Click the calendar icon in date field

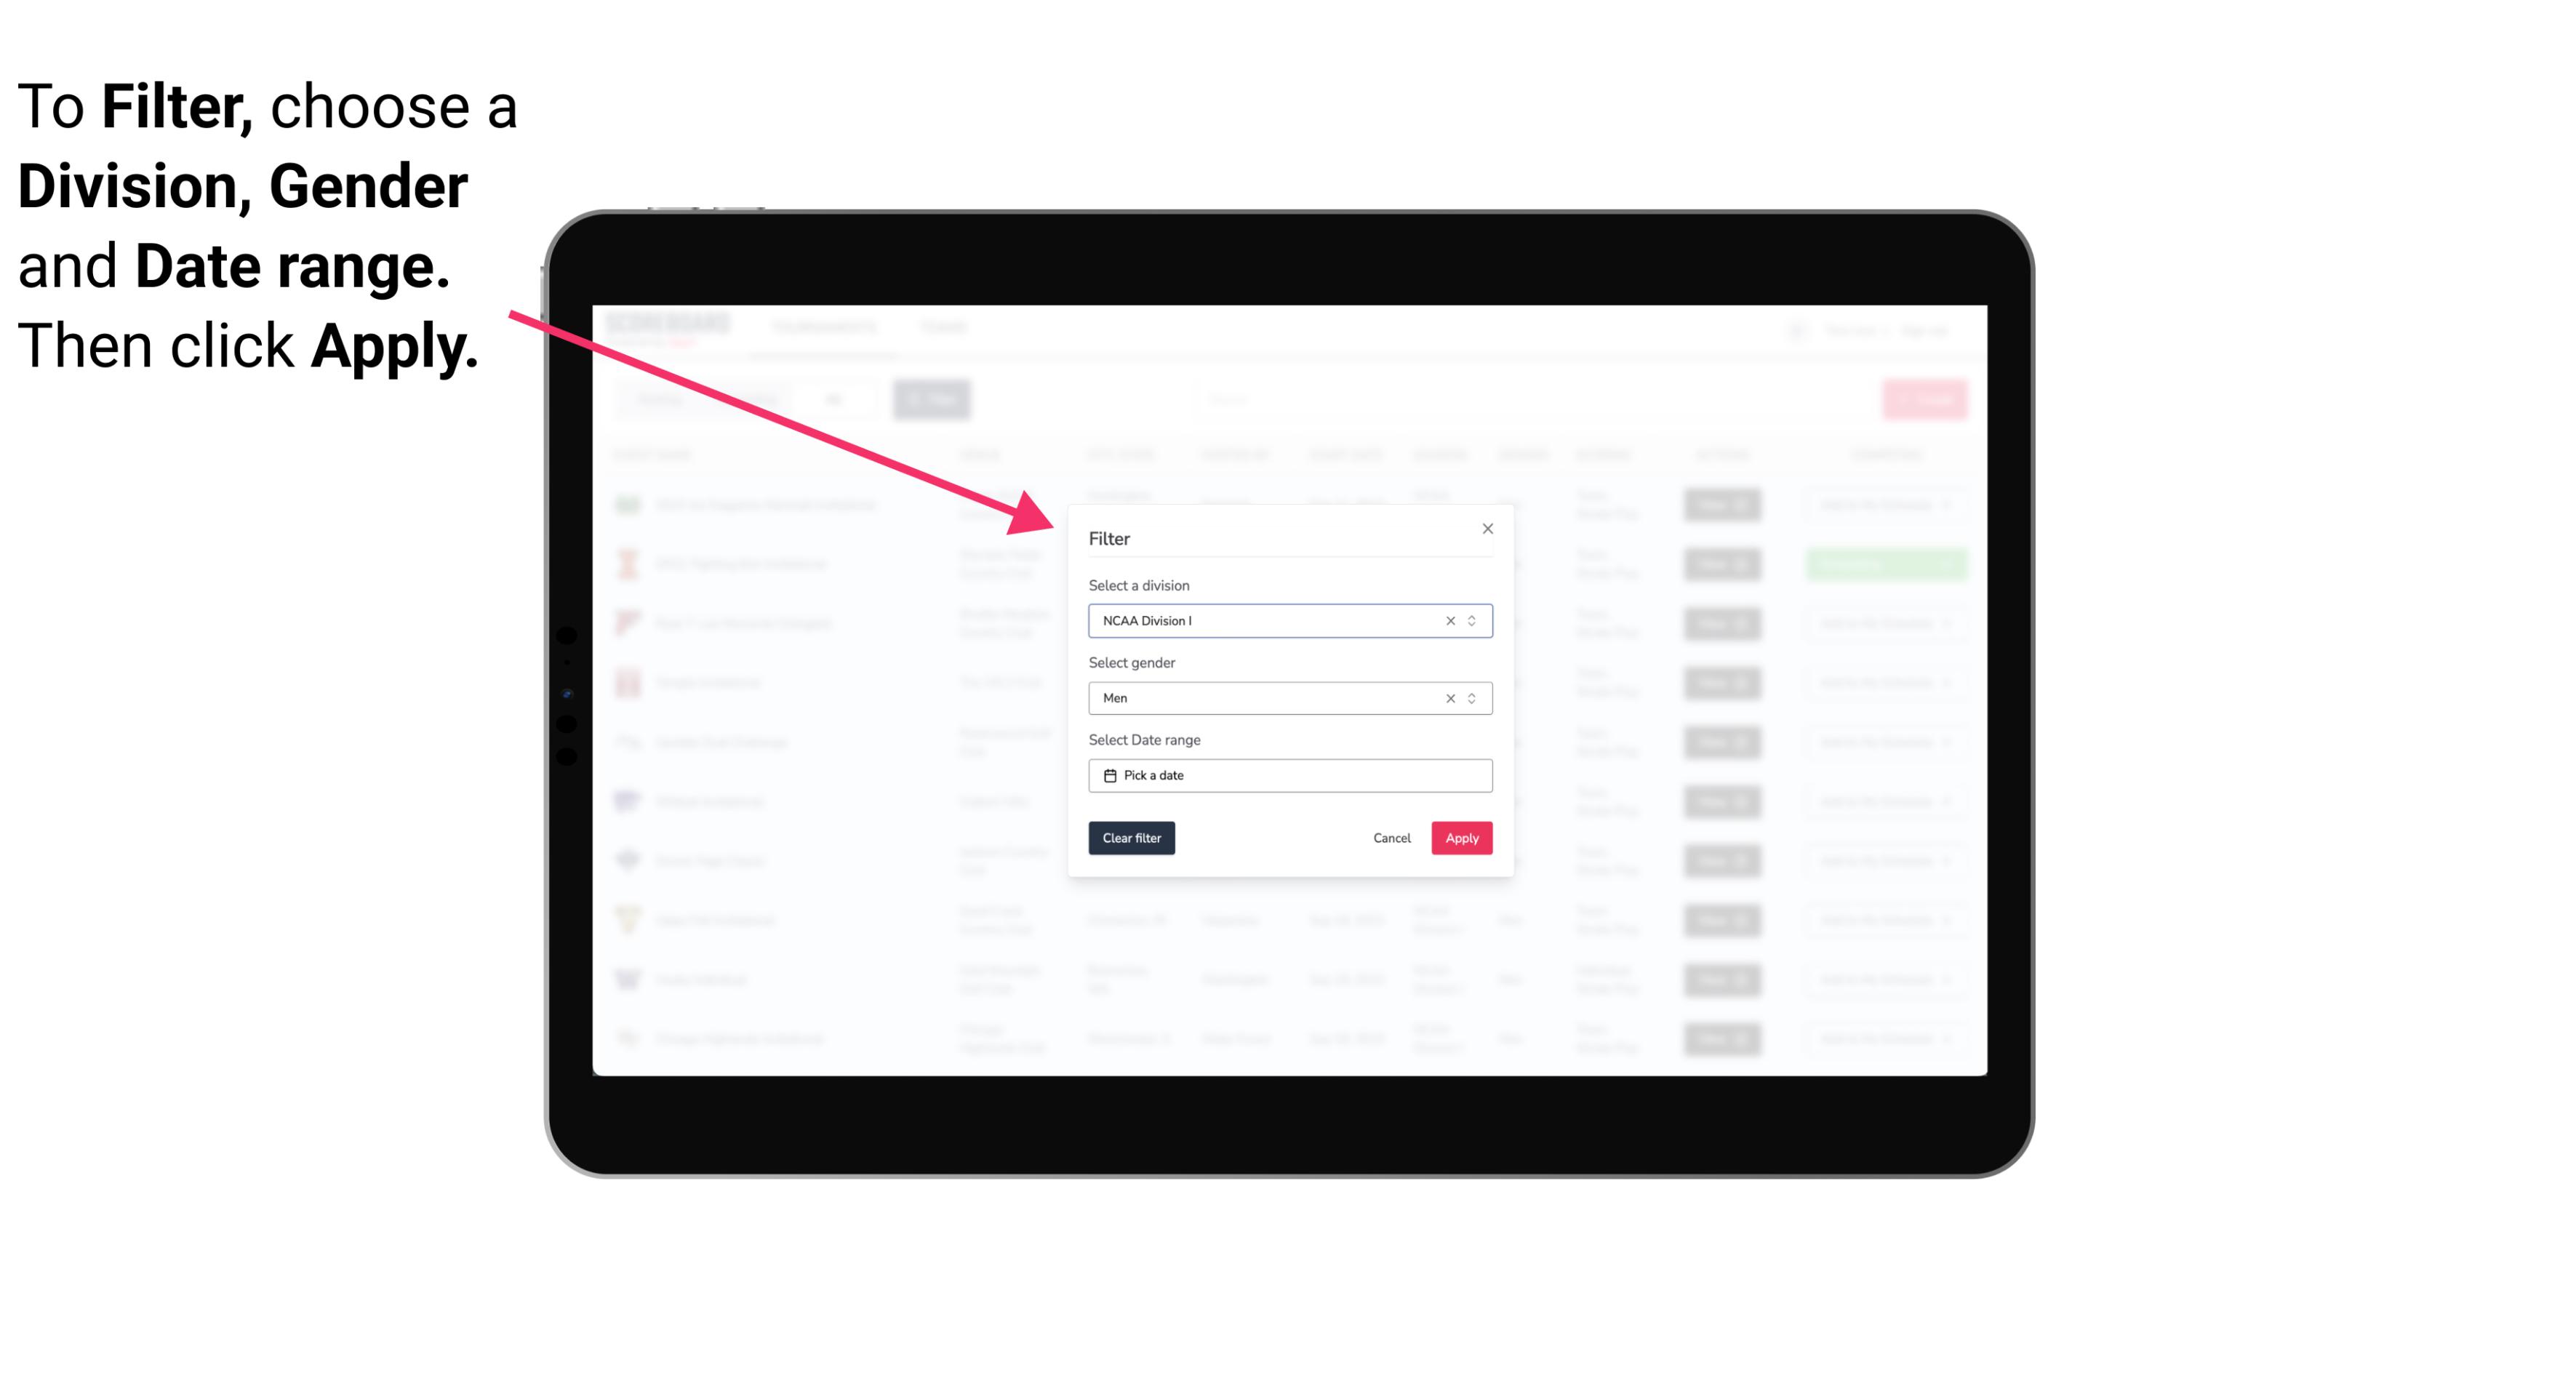[1108, 777]
